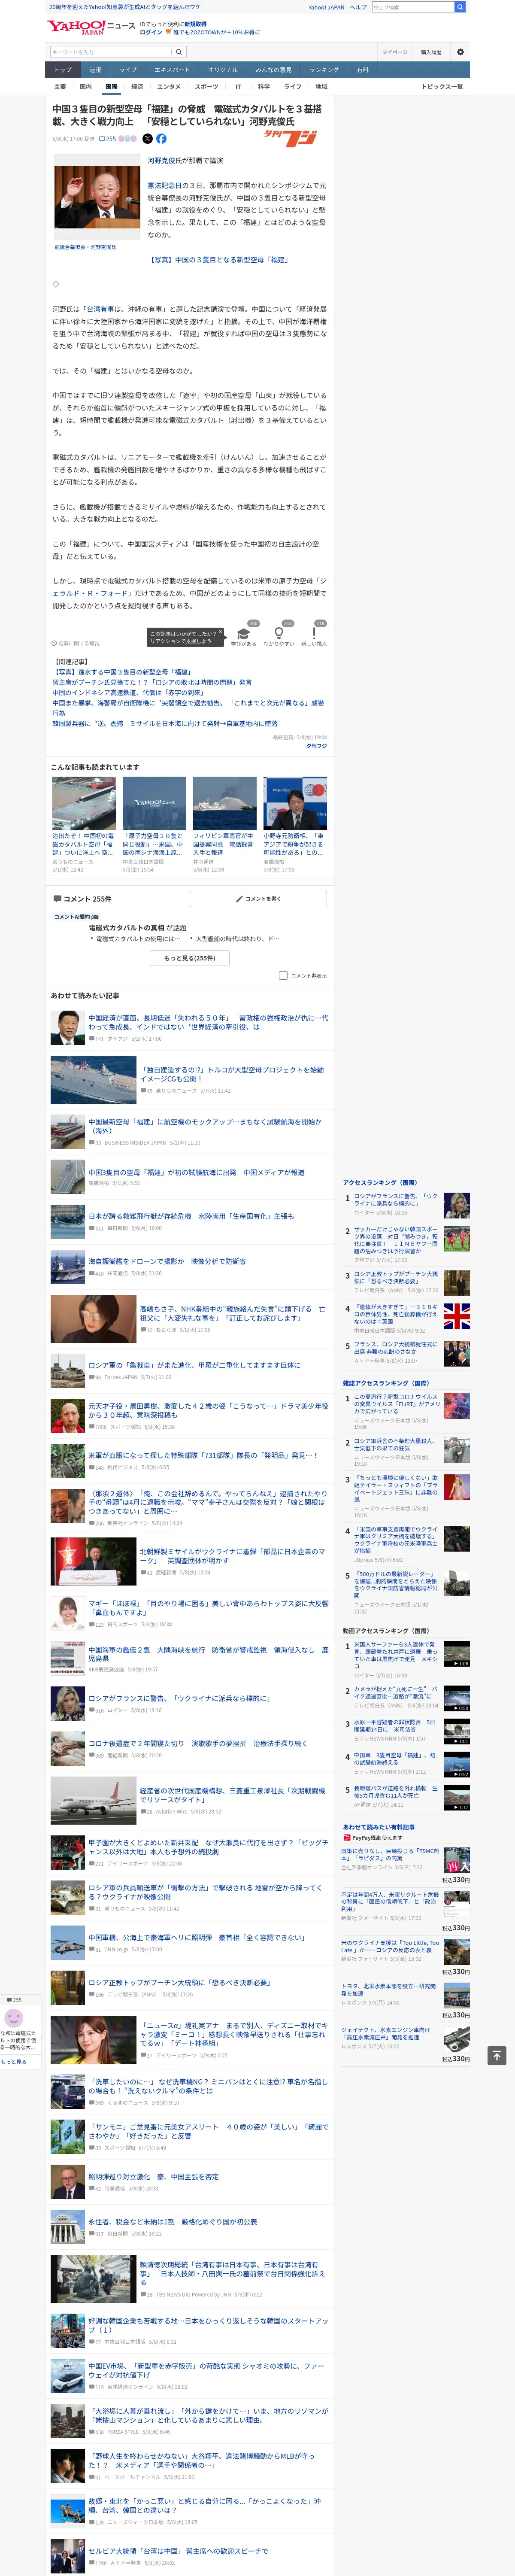Viewport: 515px width, 2576px height.
Task: Open 港出たぞ aircraft carrier thumbnail
Action: tap(84, 803)
